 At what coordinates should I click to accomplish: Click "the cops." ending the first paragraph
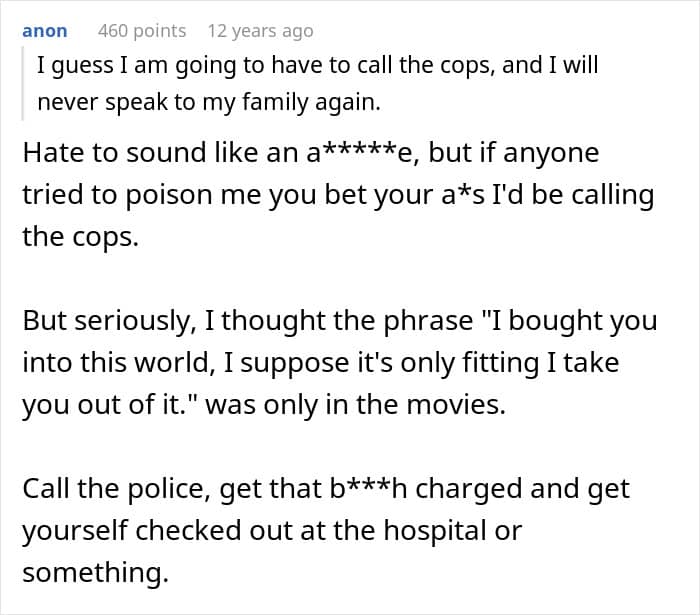click(x=80, y=237)
